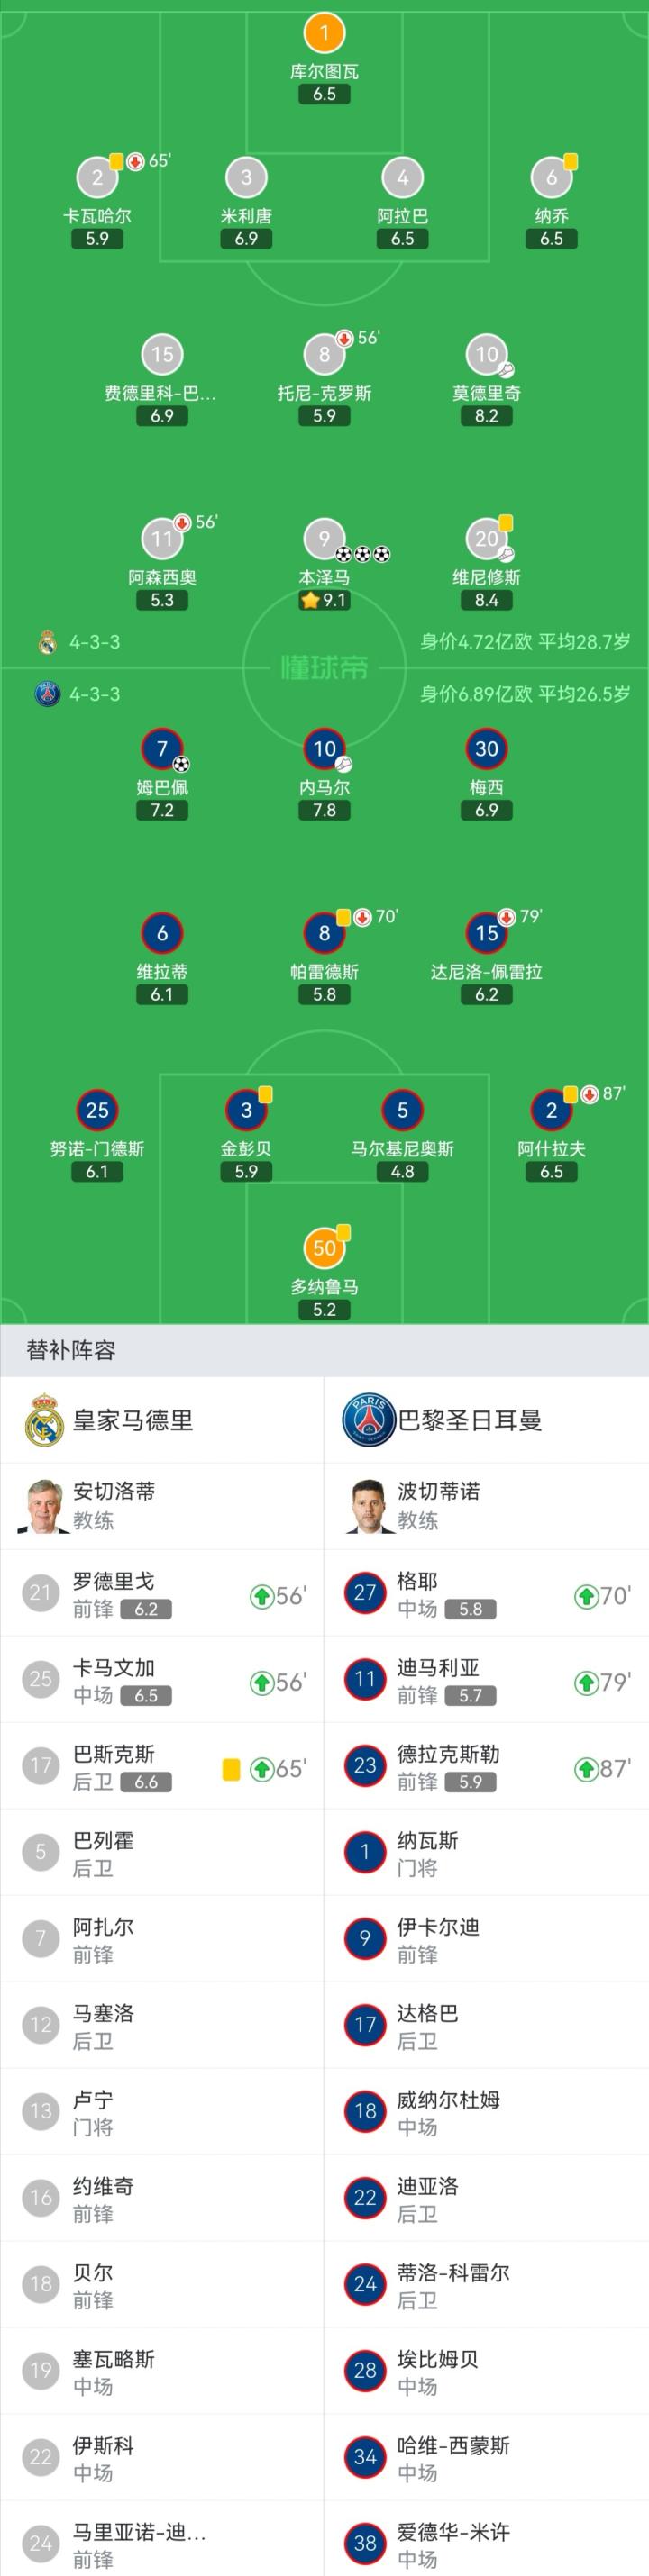Click green sub-in arrow for Draxler
This screenshot has height=2576, width=649.
(x=586, y=1769)
